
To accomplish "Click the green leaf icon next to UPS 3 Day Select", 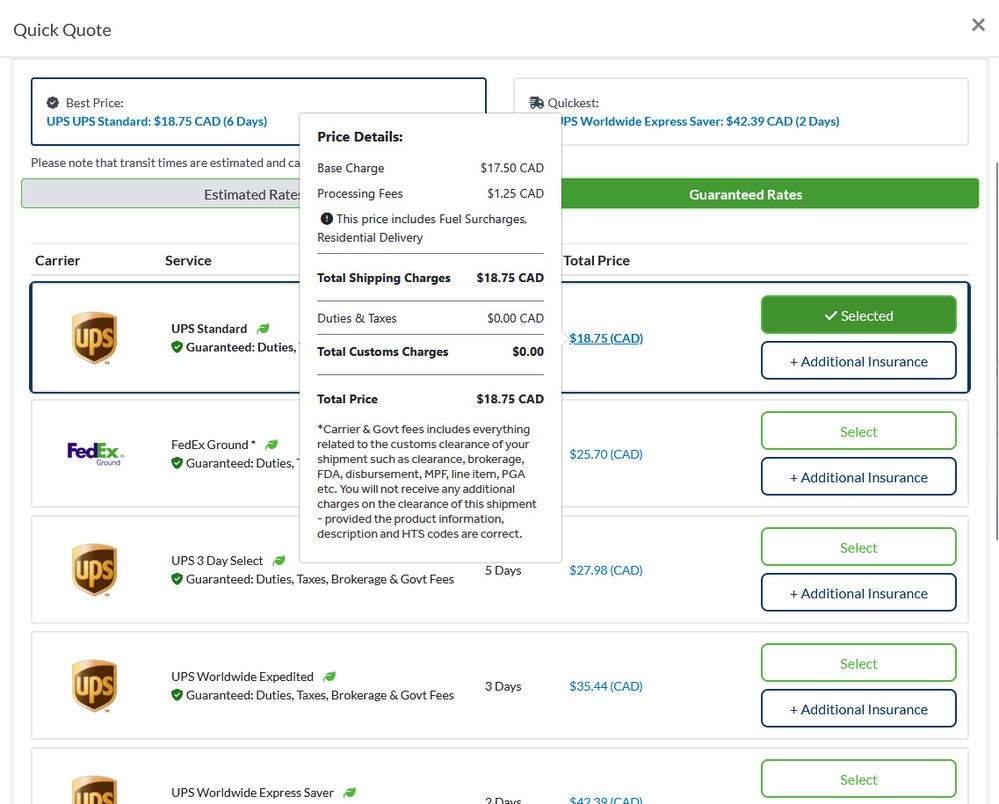I will (x=279, y=561).
